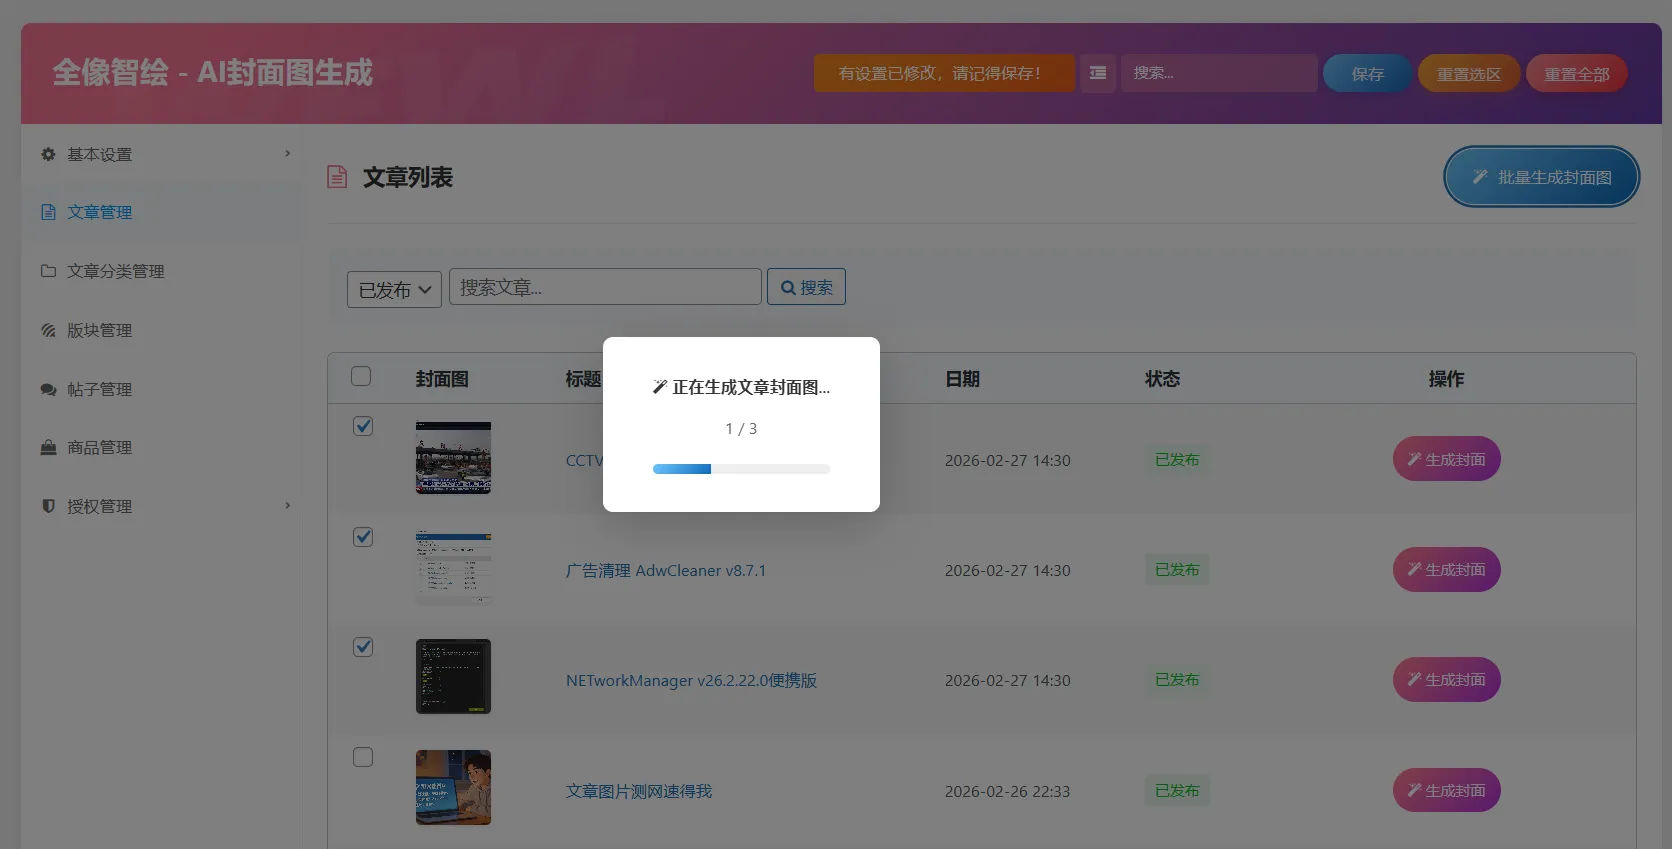Viewport: 1672px width, 849px height.
Task: Click the 已发布 badge in AdwCleaner row
Action: (1177, 569)
